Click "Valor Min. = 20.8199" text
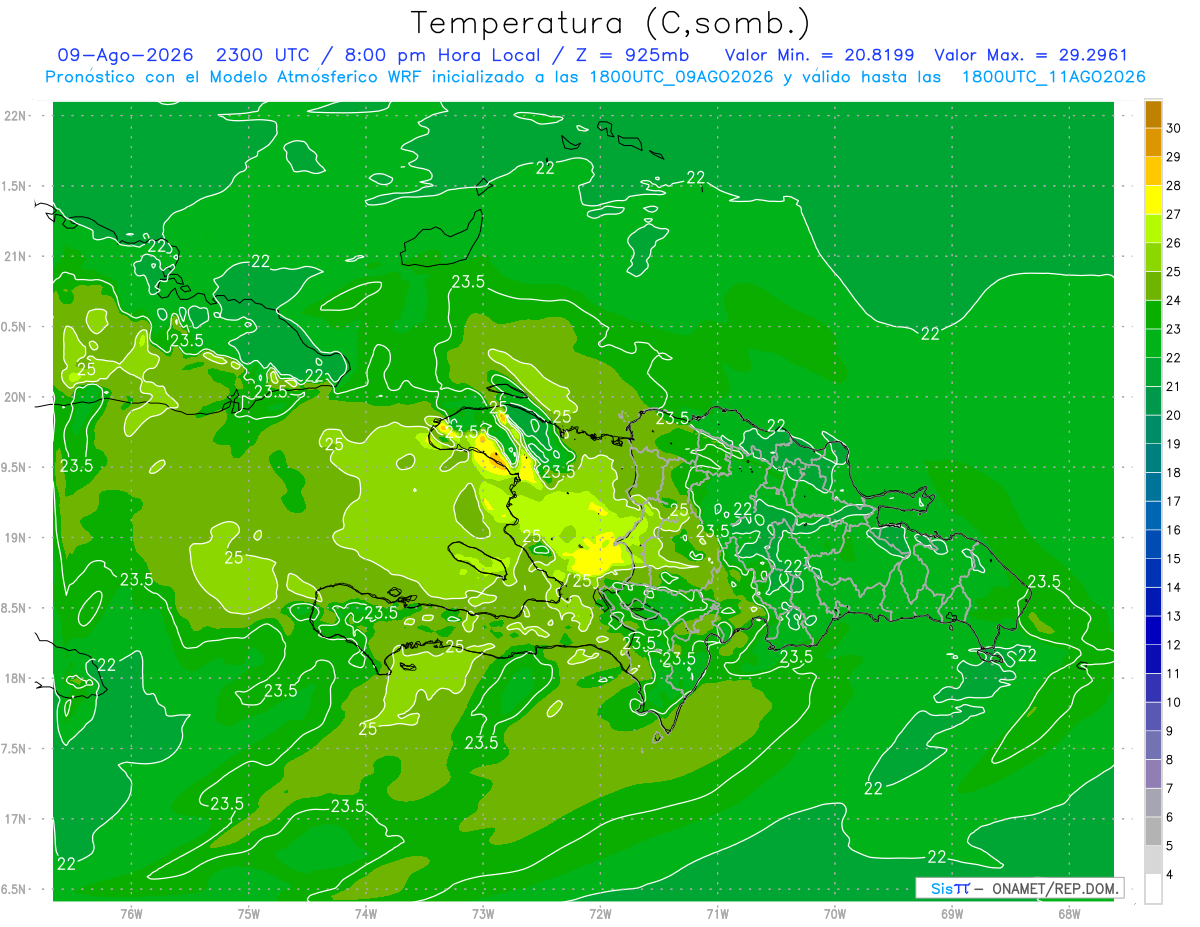The image size is (1200, 927). pos(819,55)
